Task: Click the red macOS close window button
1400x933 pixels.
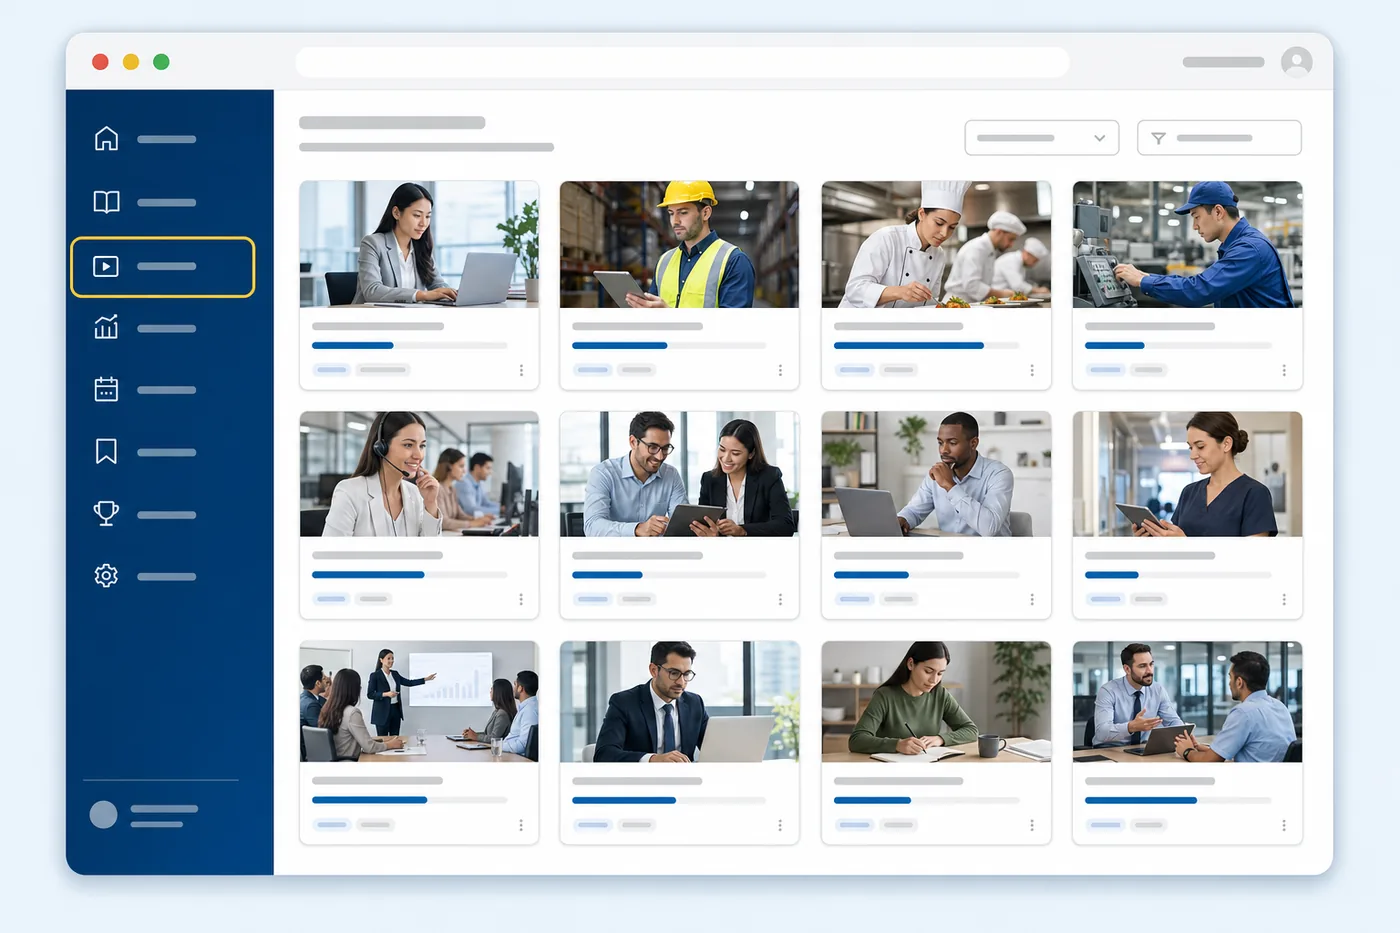Action: coord(100,62)
